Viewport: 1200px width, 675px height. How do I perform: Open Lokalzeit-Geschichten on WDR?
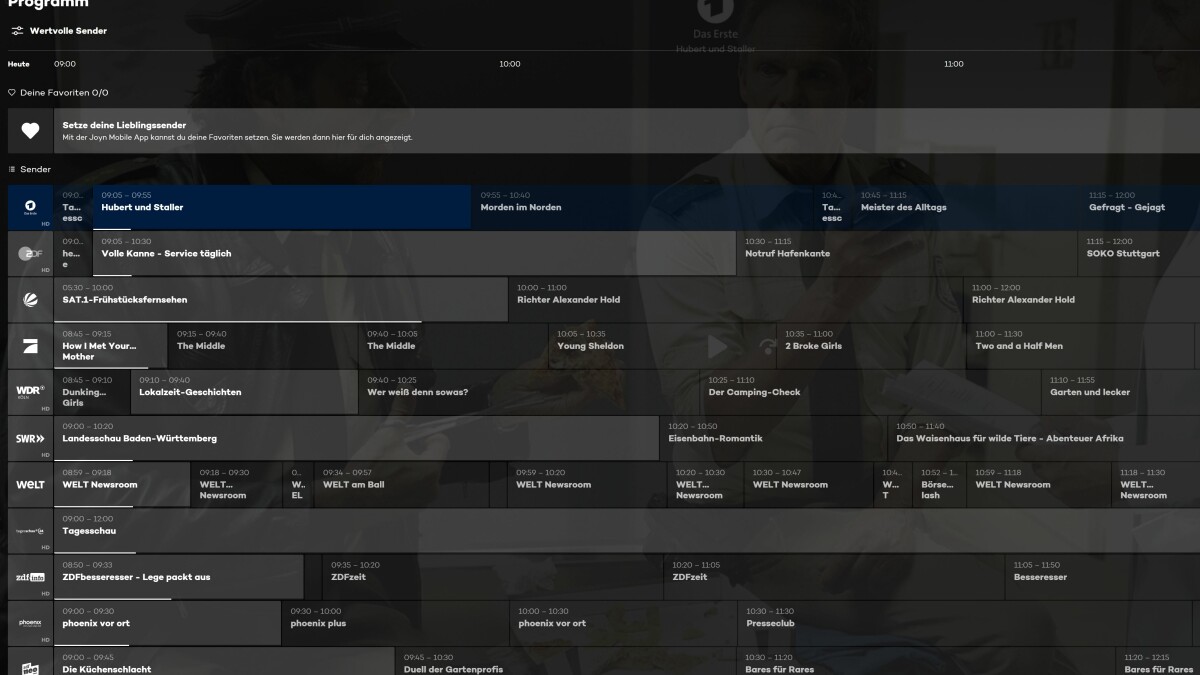point(244,392)
